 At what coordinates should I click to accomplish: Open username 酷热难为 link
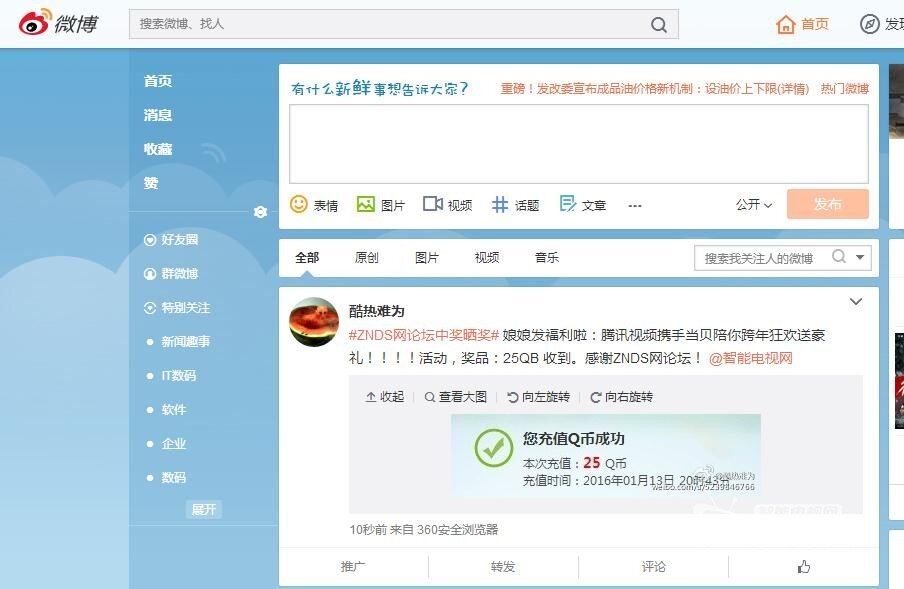pos(376,311)
